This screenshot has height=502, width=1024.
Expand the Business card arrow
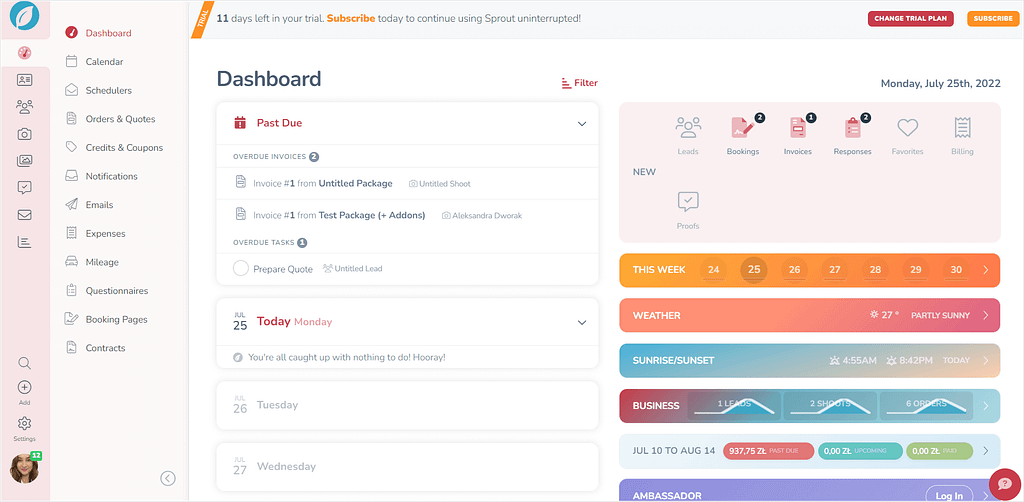pyautogui.click(x=985, y=405)
